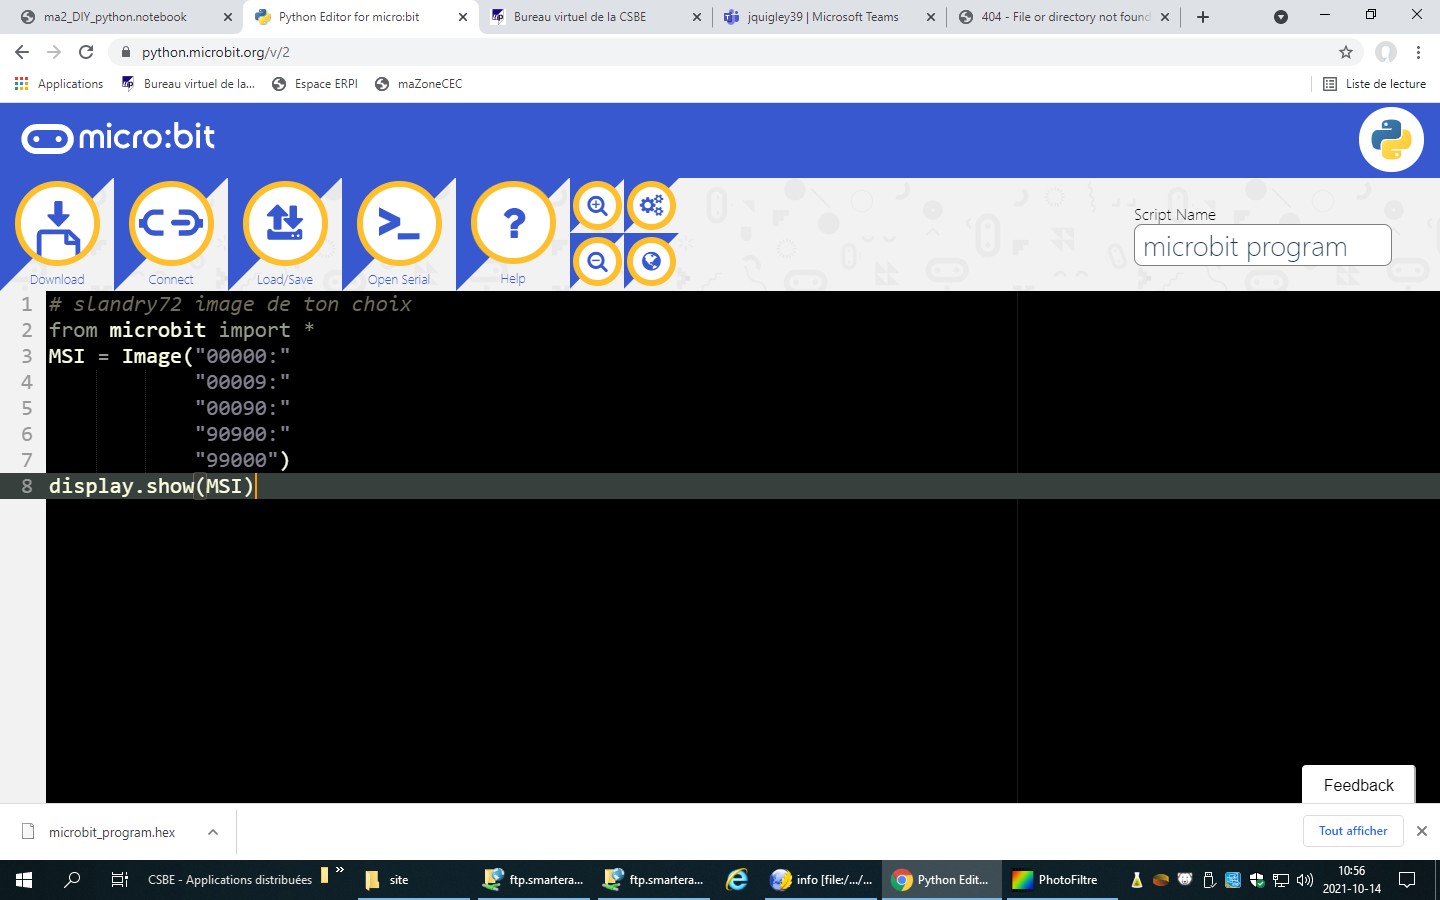1440x900 pixels.
Task: Open the maZoneCEC bookmark
Action: tap(418, 84)
